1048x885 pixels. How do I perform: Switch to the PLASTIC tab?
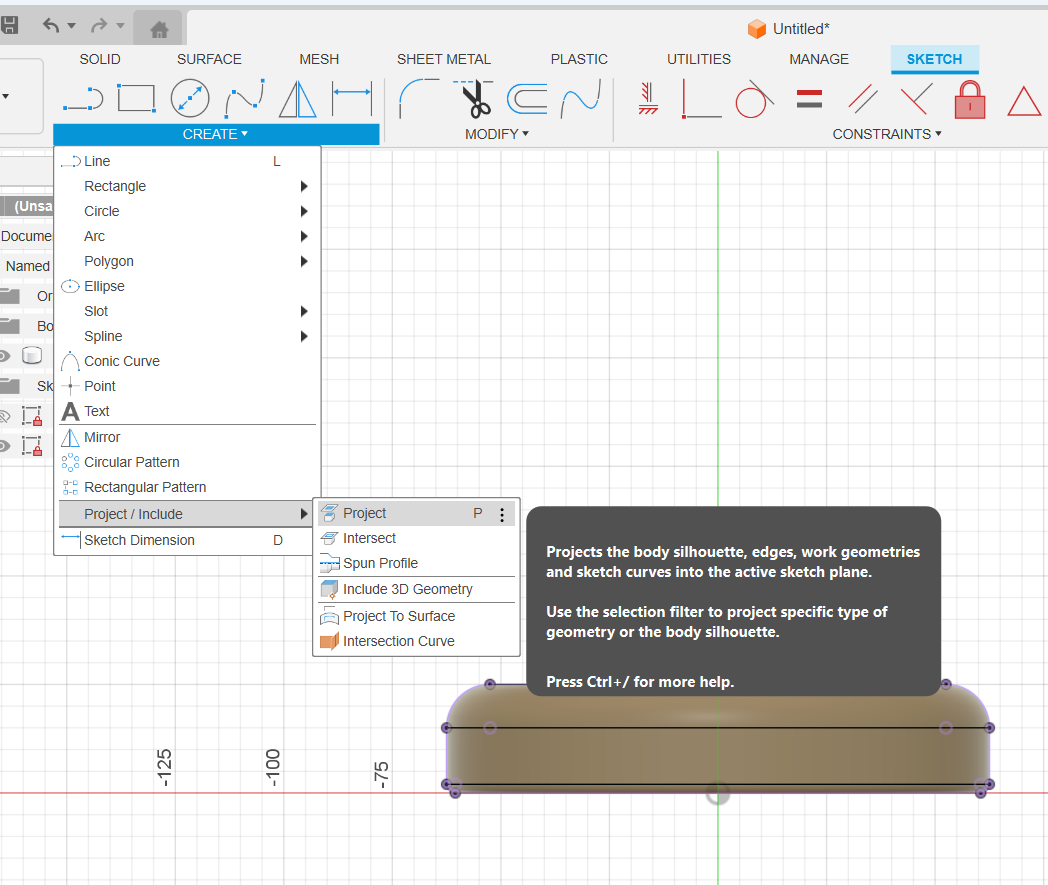coord(579,59)
